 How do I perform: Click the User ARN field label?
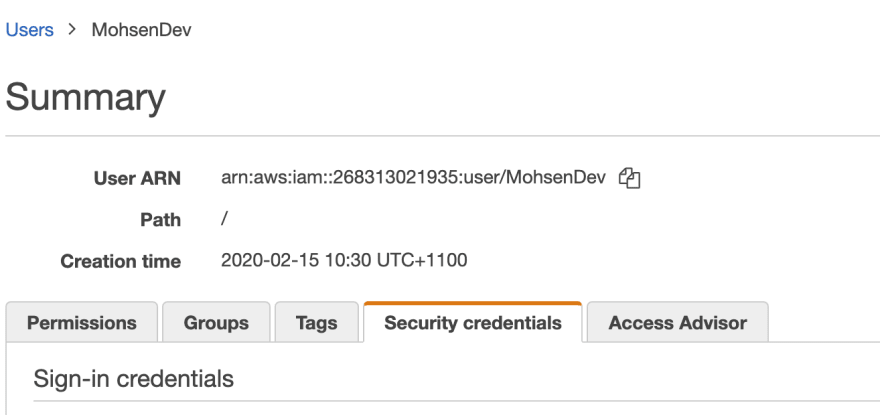pos(138,179)
